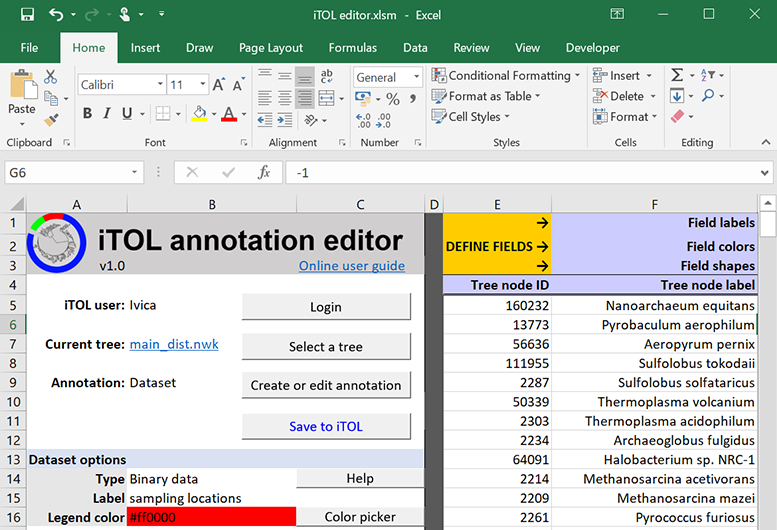Click the Merge & Center icon

coord(326,98)
